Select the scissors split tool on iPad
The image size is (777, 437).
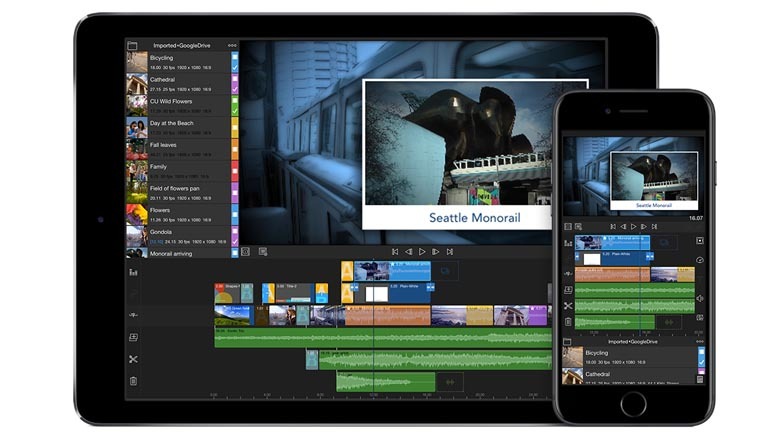click(x=133, y=359)
